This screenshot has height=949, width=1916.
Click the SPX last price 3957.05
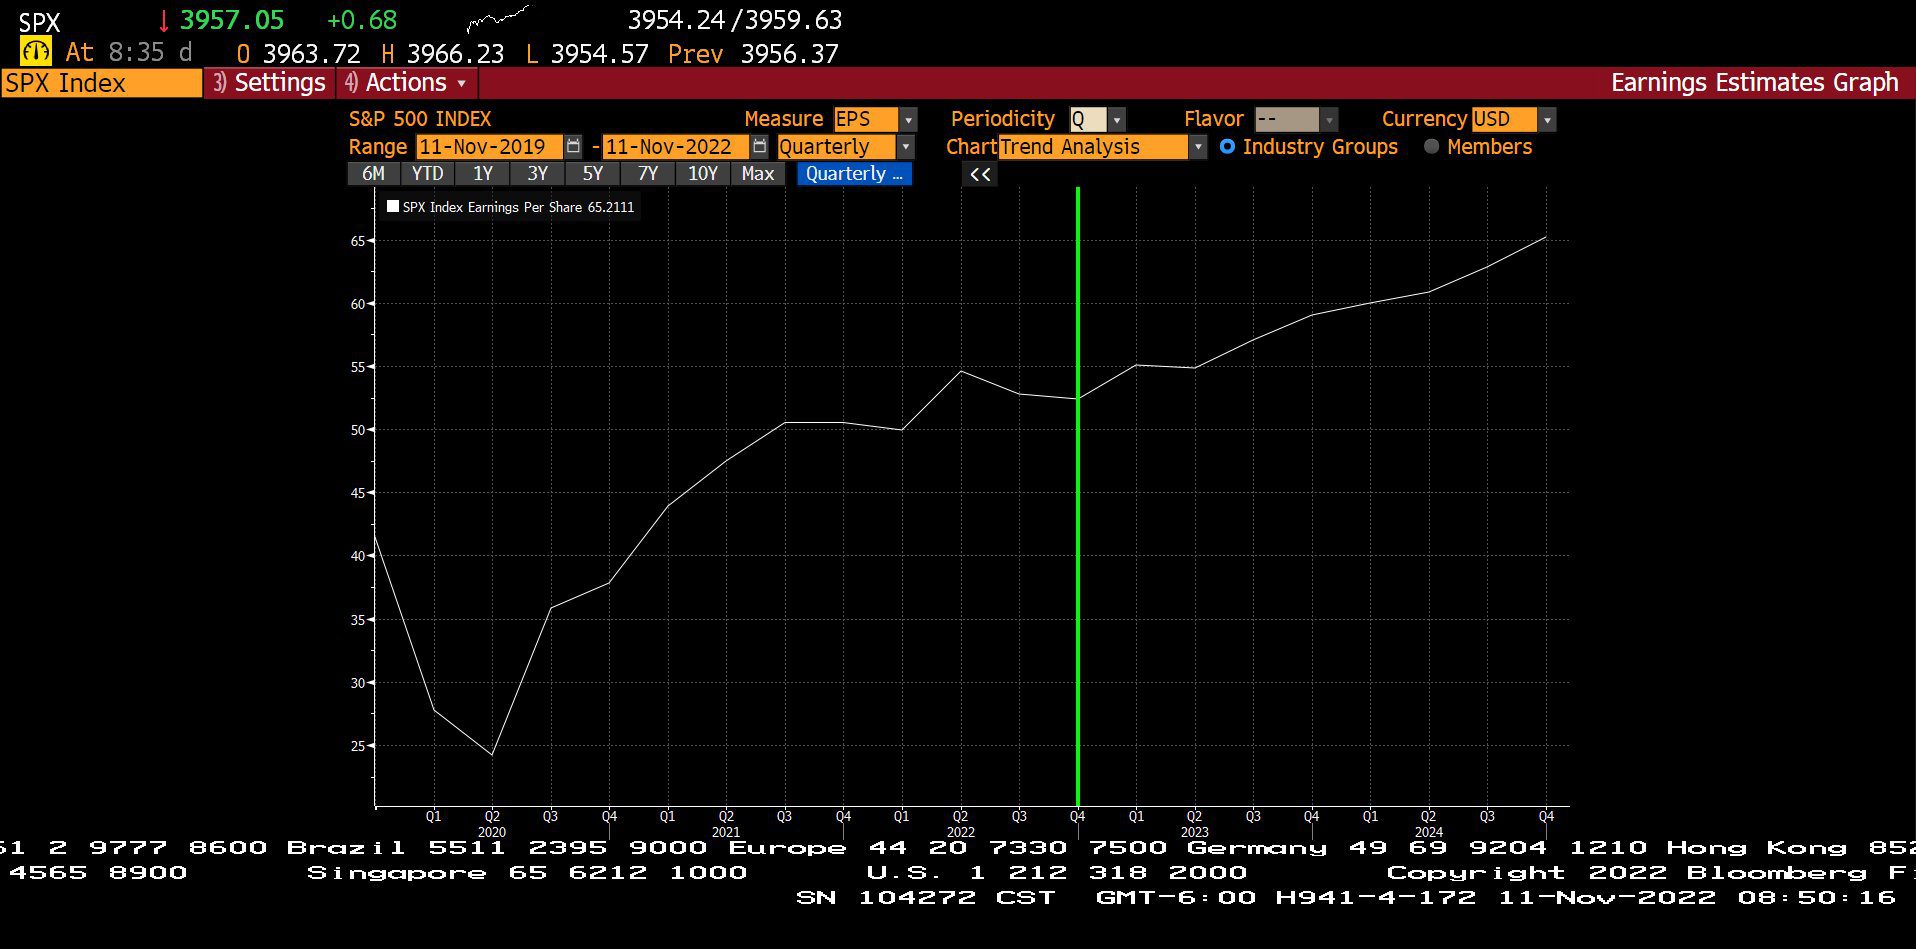tap(232, 20)
